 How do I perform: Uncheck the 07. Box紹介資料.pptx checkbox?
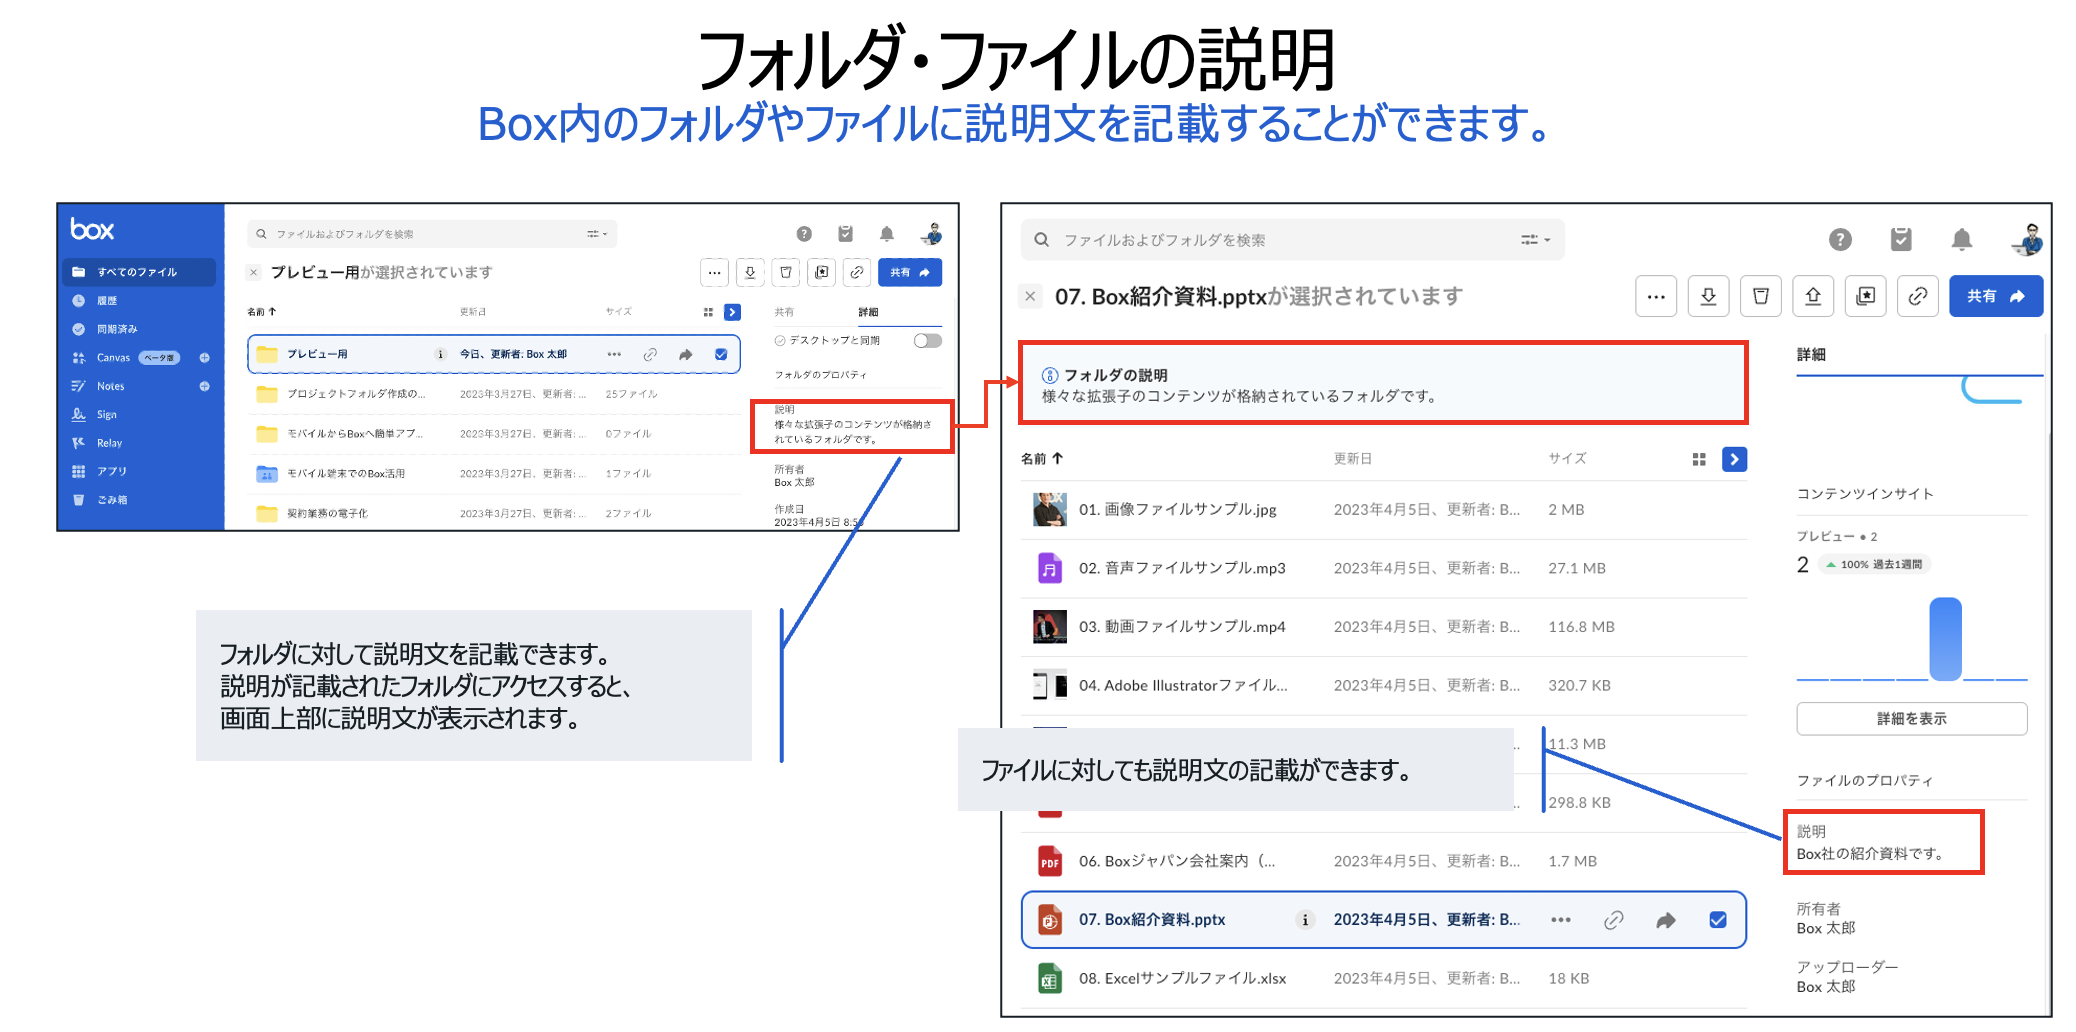pyautogui.click(x=1717, y=920)
